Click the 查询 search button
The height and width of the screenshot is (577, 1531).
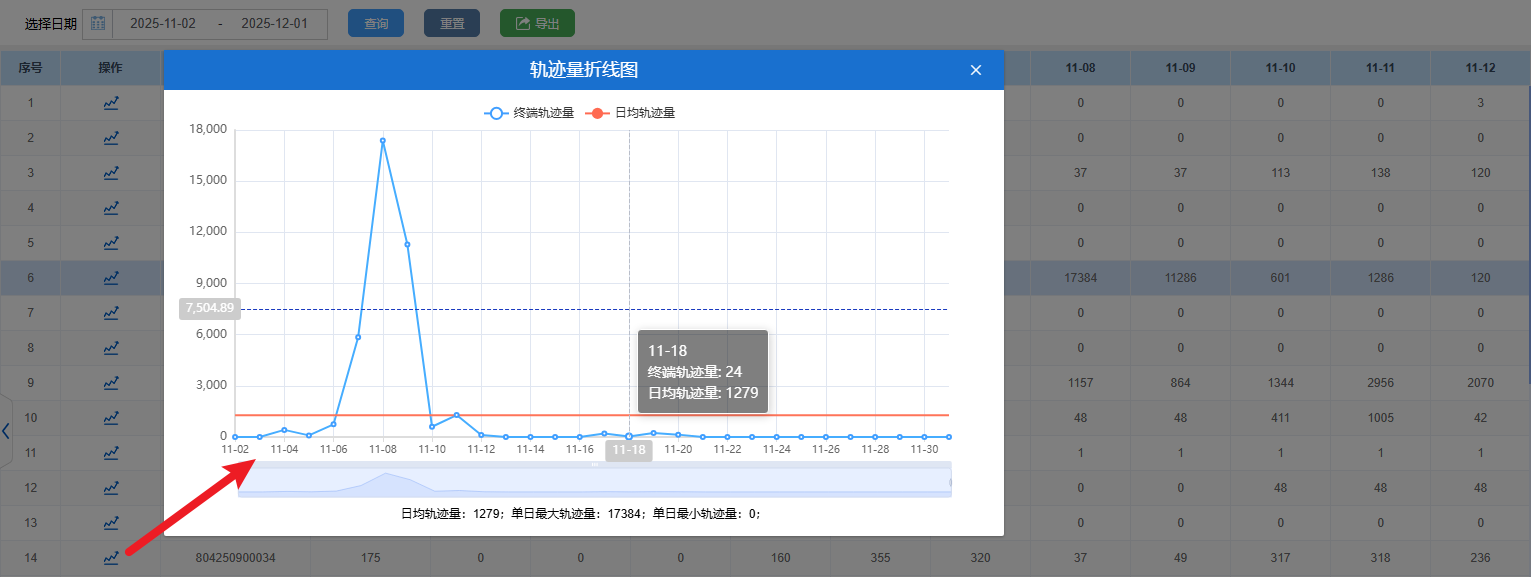click(376, 24)
